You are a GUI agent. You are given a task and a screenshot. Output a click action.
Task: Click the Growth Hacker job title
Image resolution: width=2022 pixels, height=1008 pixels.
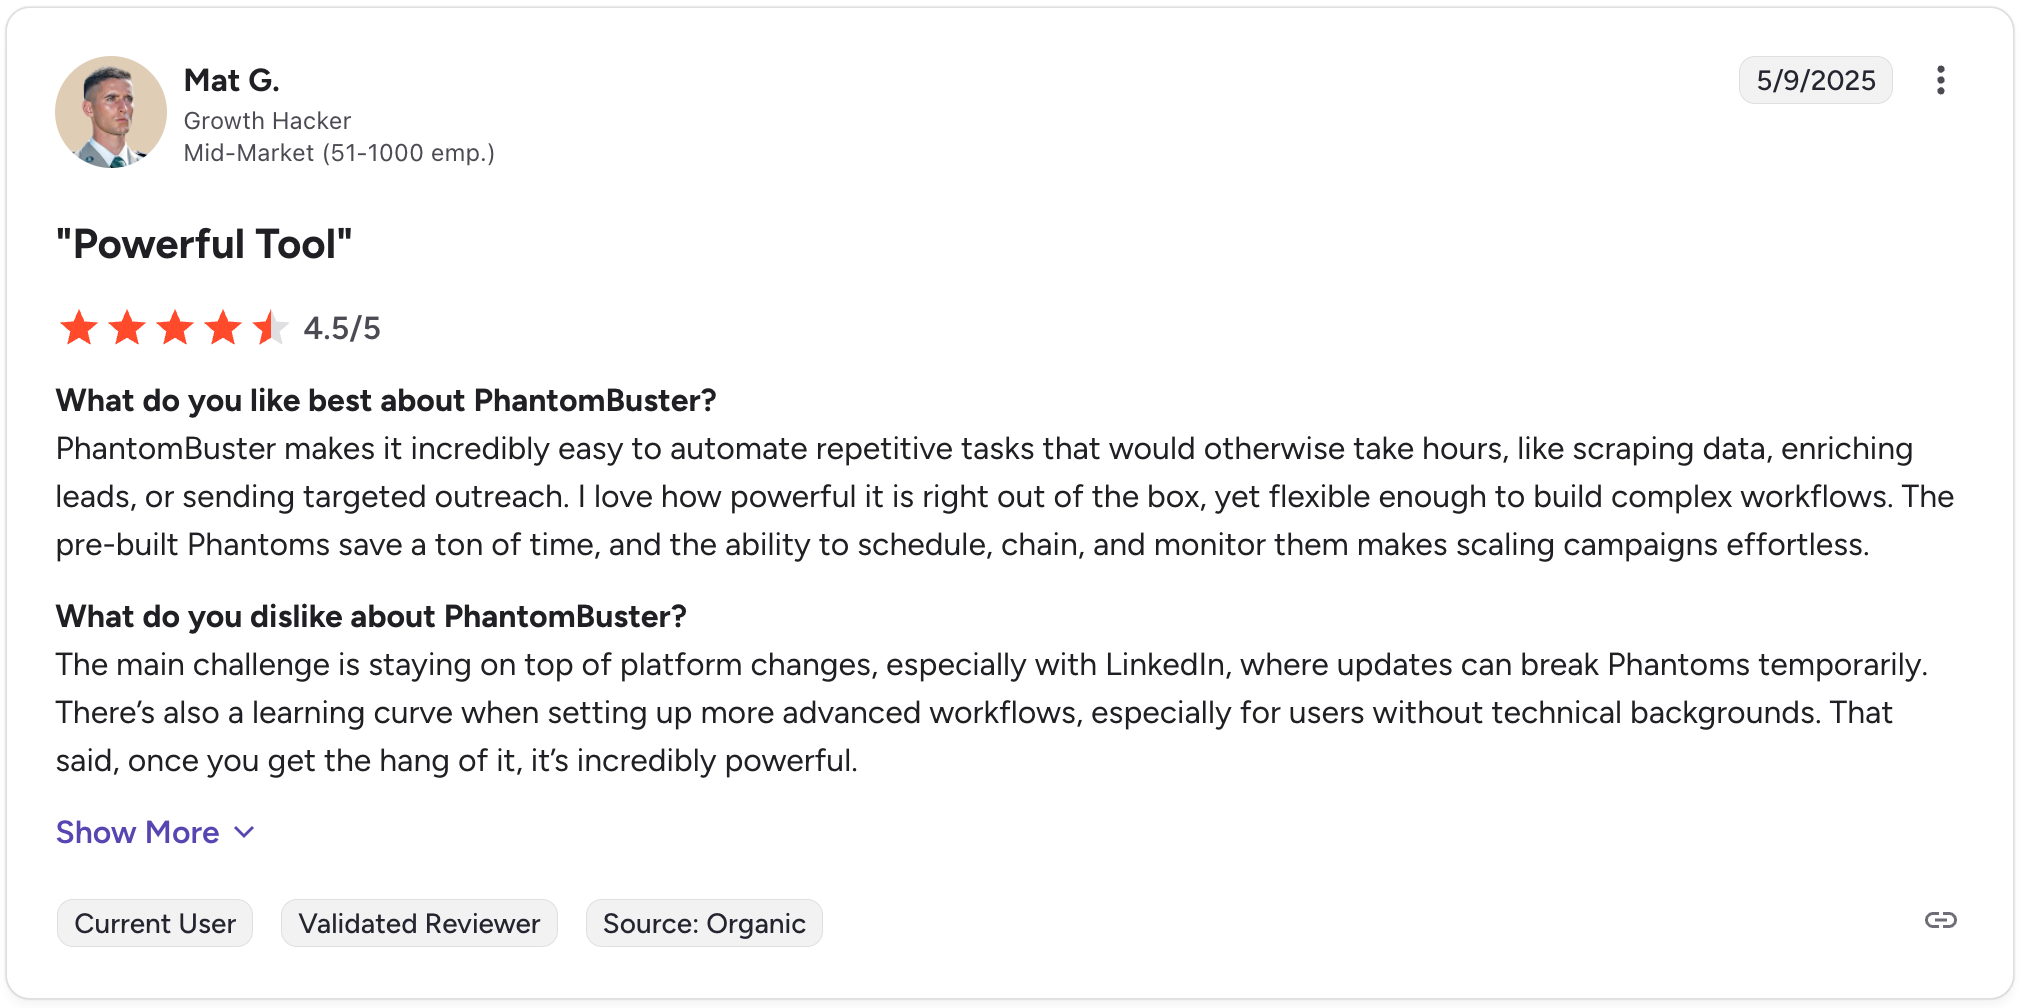coord(267,120)
